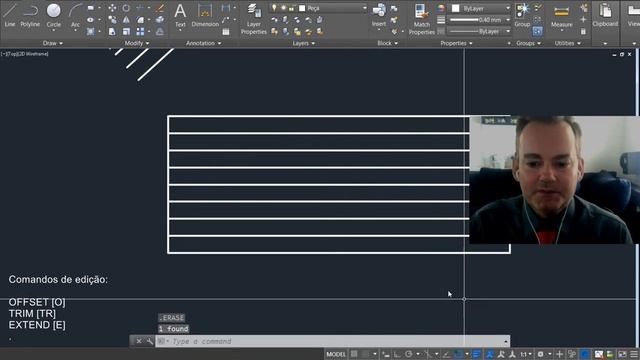Expand the Annotation panel
This screenshot has width=640, height=360.
[x=203, y=43]
